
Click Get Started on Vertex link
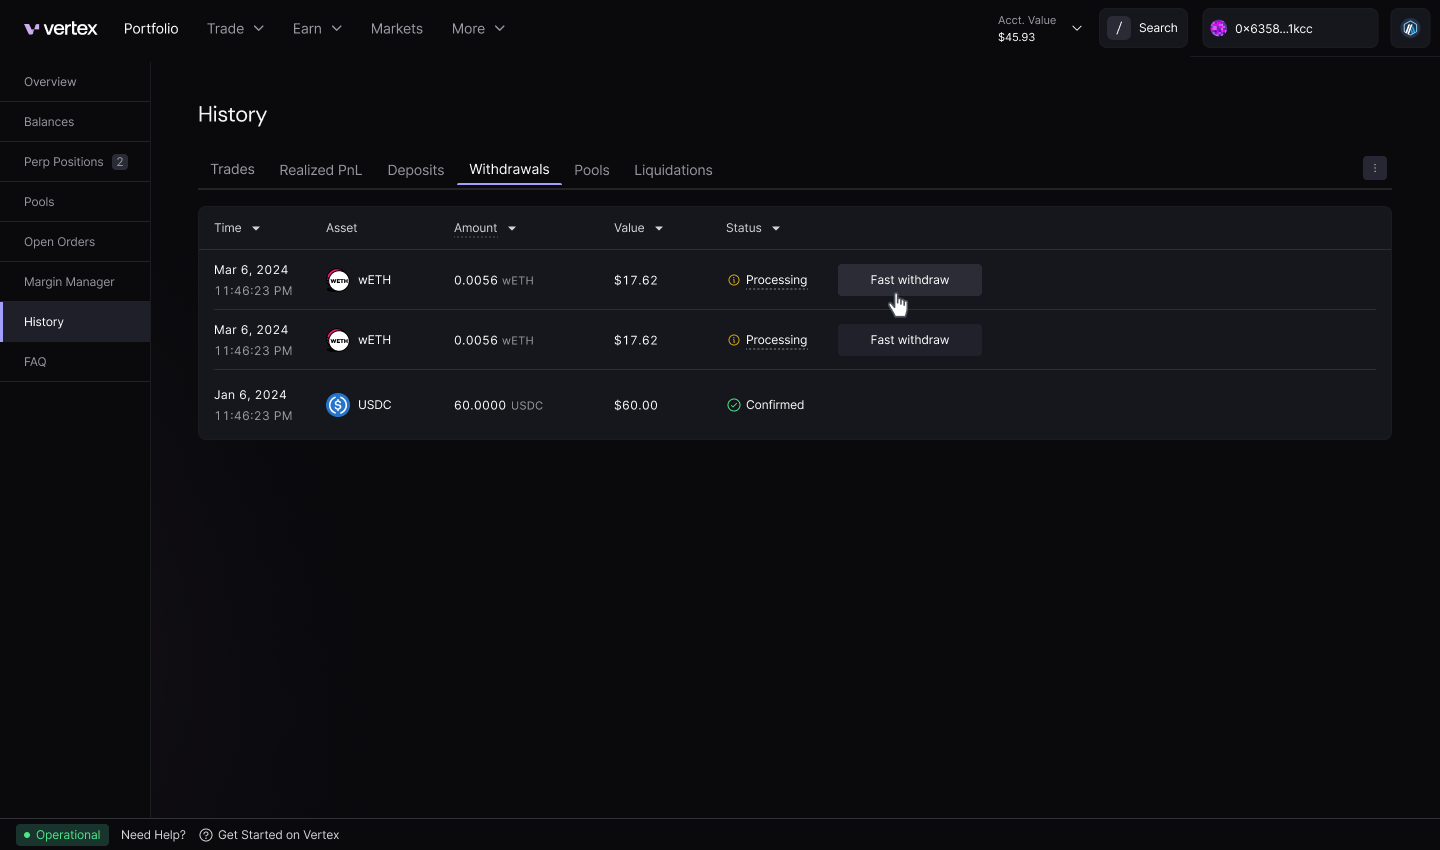click(278, 835)
